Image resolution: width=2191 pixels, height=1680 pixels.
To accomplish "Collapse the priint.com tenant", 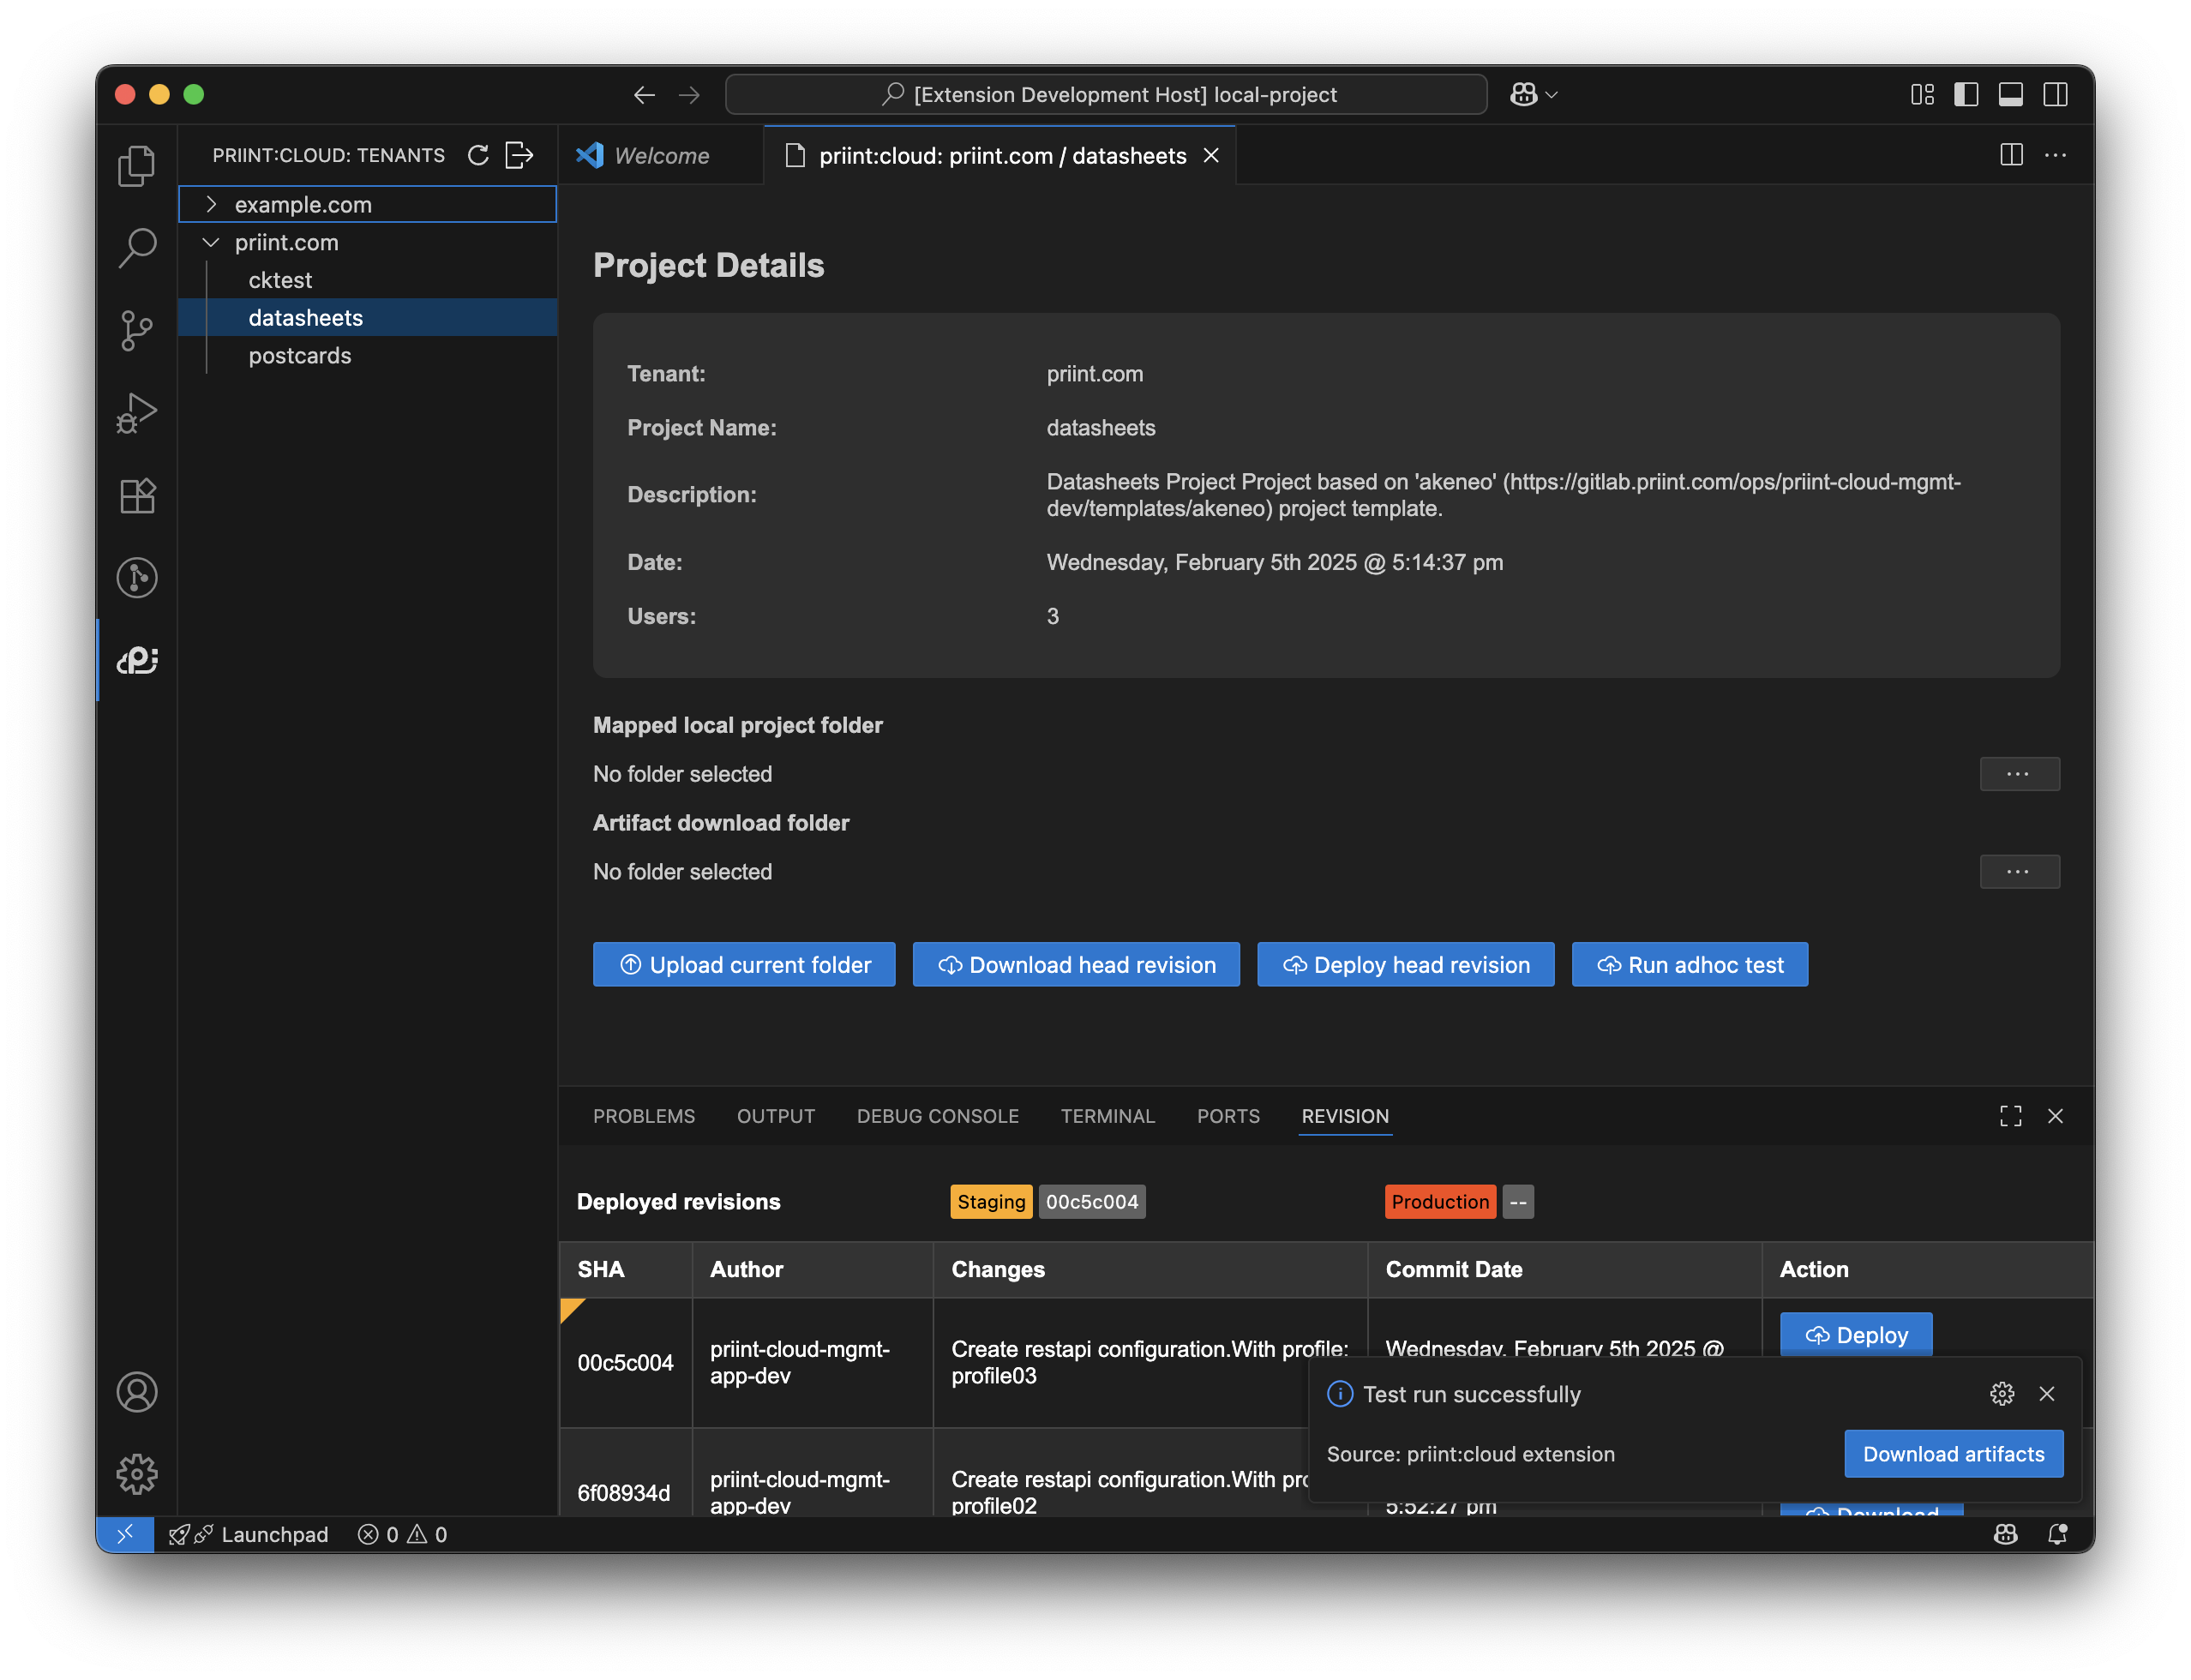I will tap(211, 242).
